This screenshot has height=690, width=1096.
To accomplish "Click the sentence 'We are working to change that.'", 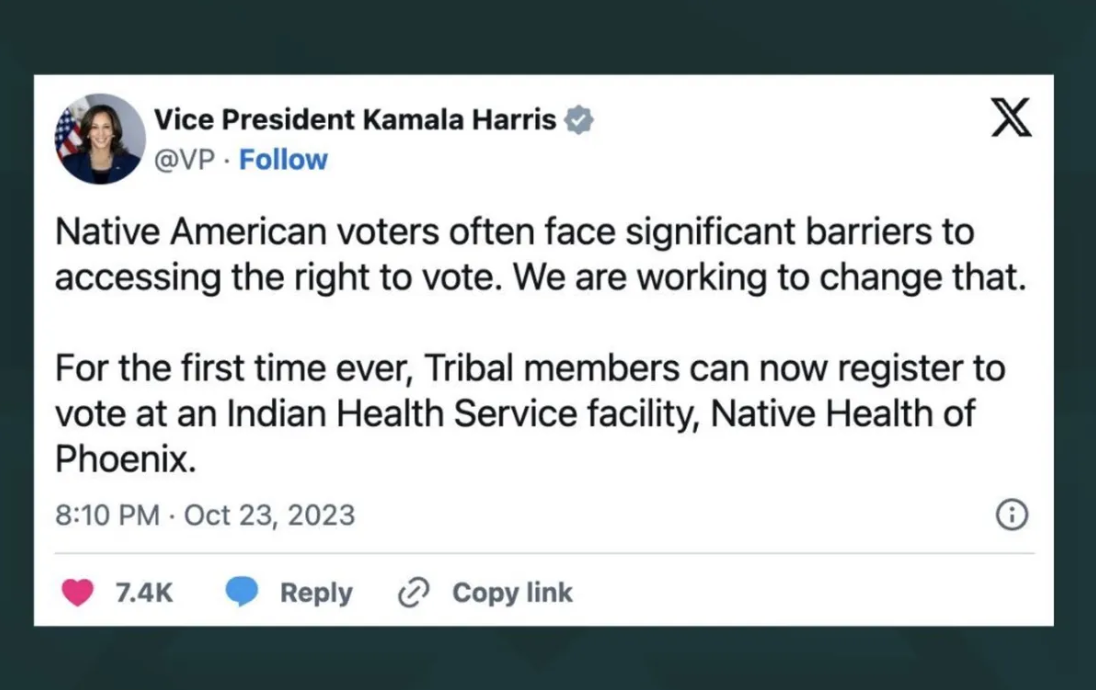I will coord(770,278).
